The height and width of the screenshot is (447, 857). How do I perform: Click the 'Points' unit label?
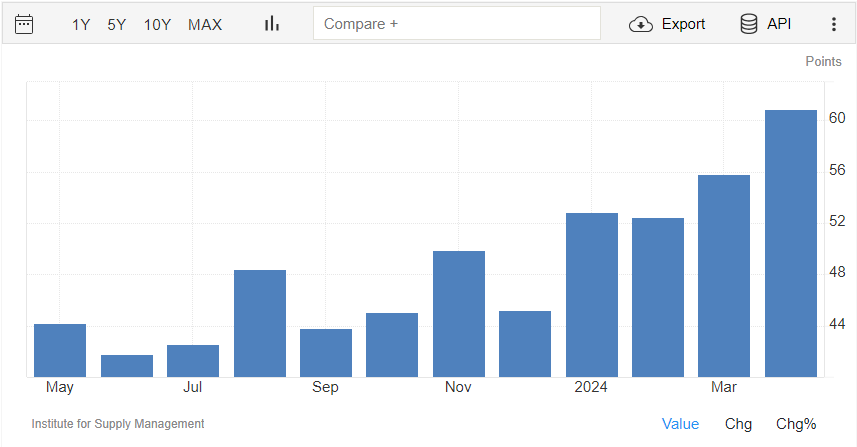coord(823,61)
